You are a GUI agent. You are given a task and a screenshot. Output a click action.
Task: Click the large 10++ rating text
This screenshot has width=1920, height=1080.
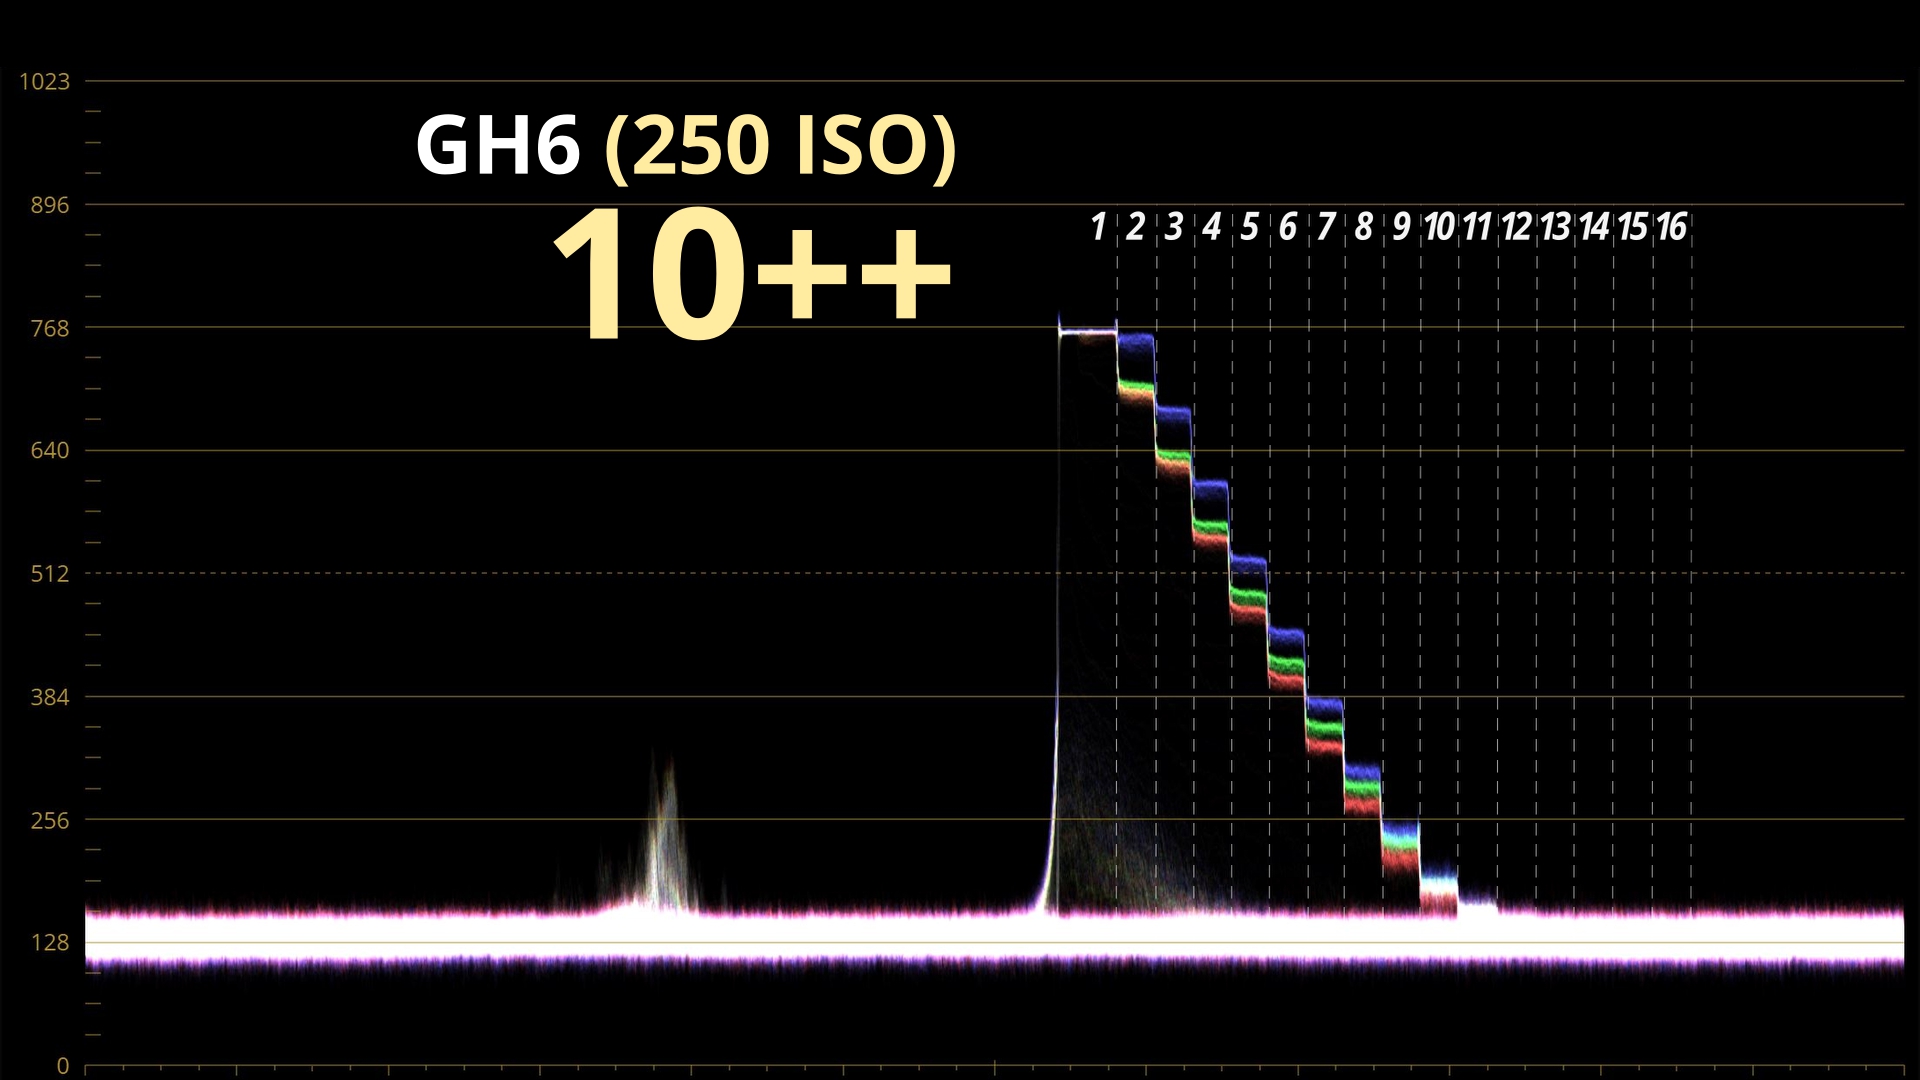point(752,275)
